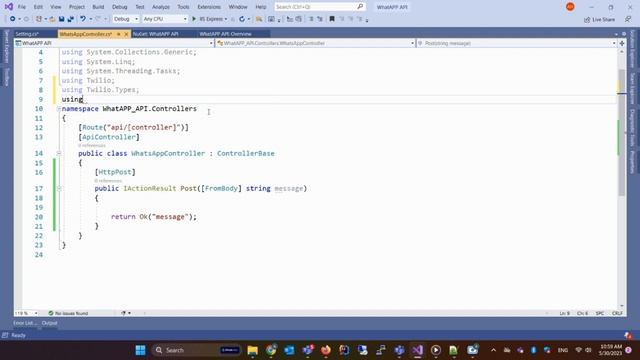
Task: Open Outlook from taskbar
Action: point(289,350)
